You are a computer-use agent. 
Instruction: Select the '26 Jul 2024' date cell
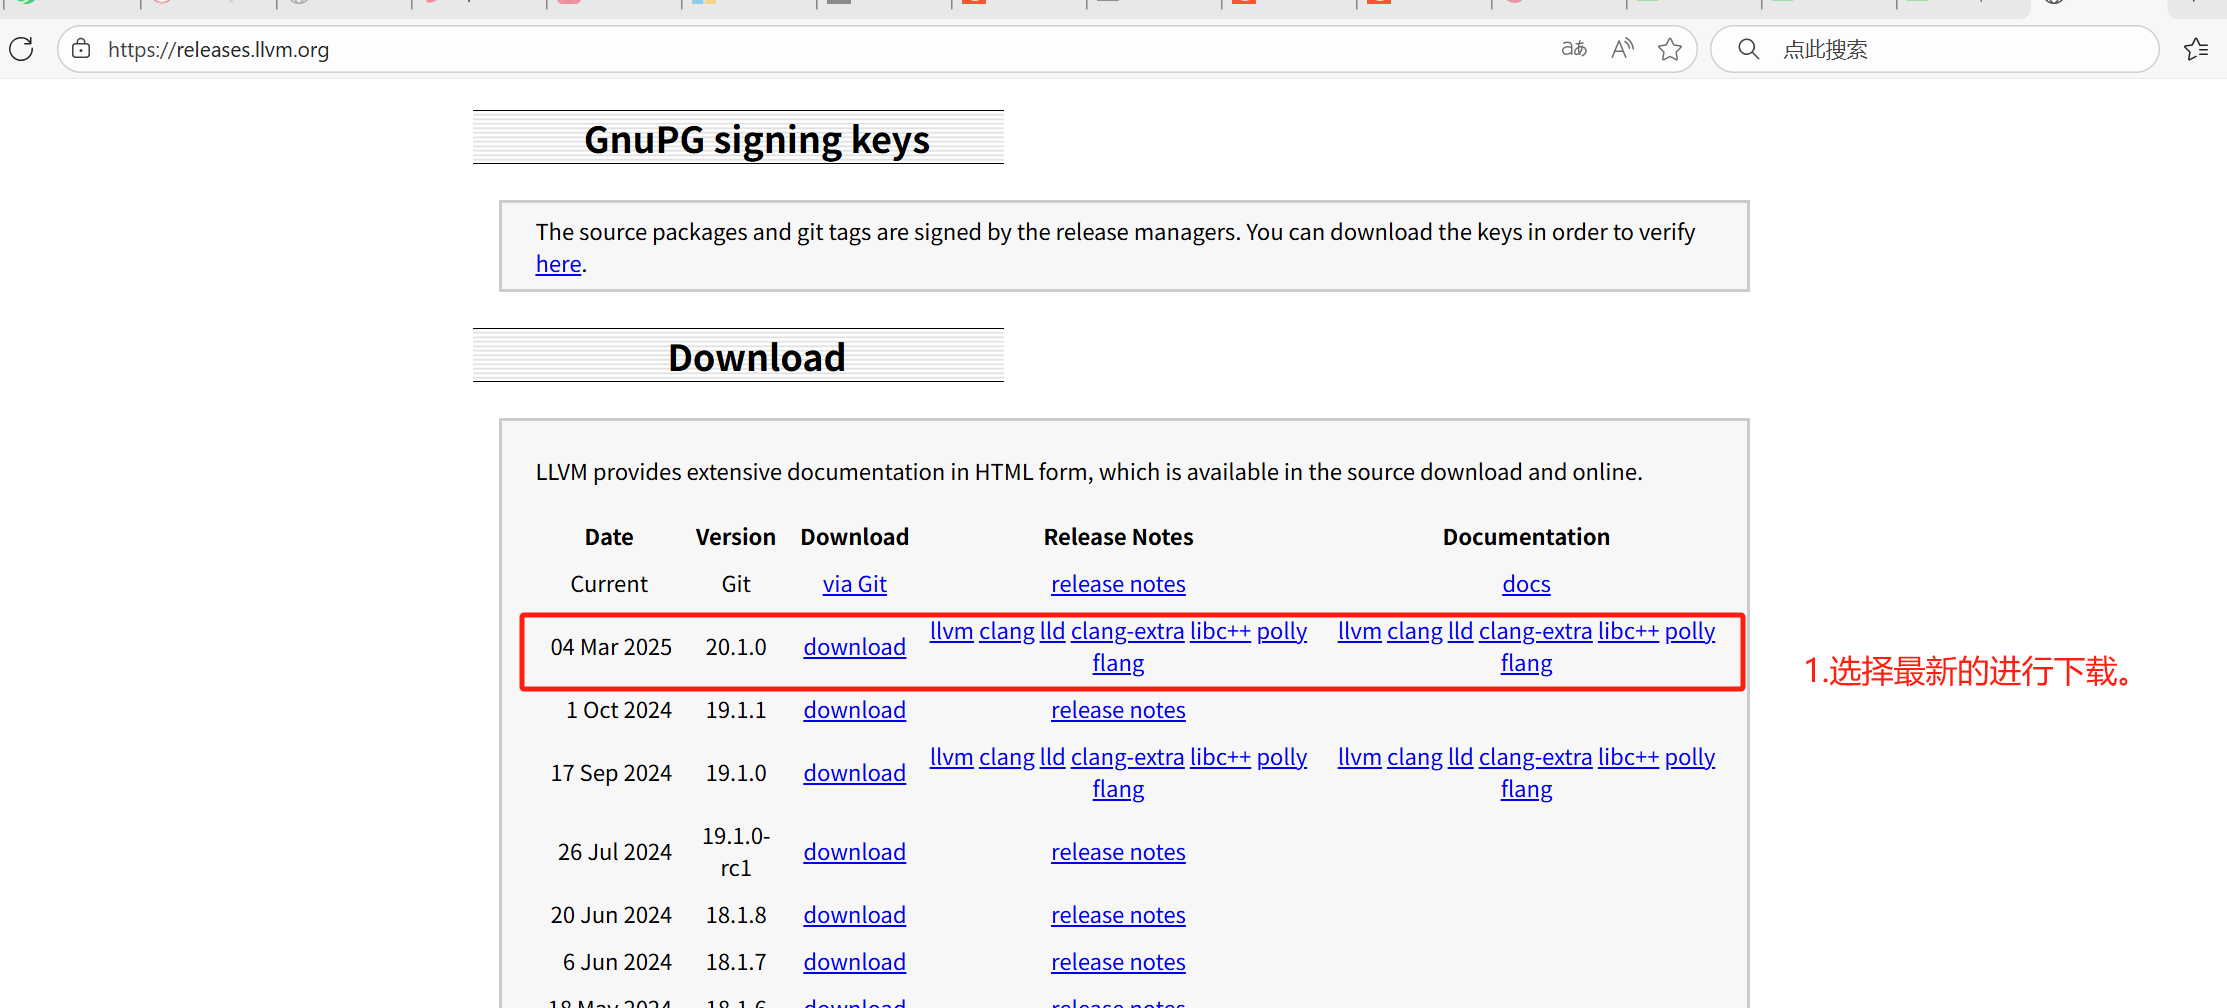point(614,852)
